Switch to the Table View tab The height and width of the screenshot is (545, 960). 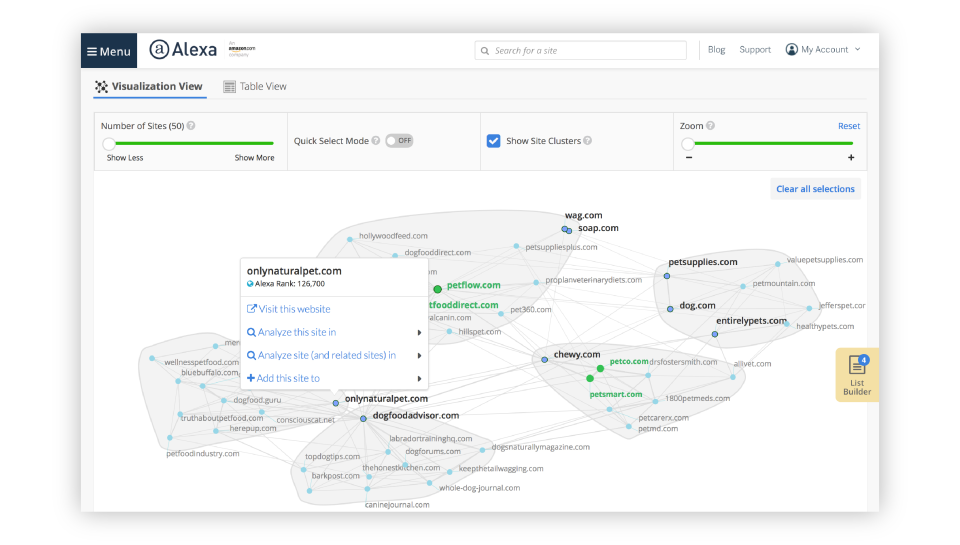pyautogui.click(x=255, y=87)
